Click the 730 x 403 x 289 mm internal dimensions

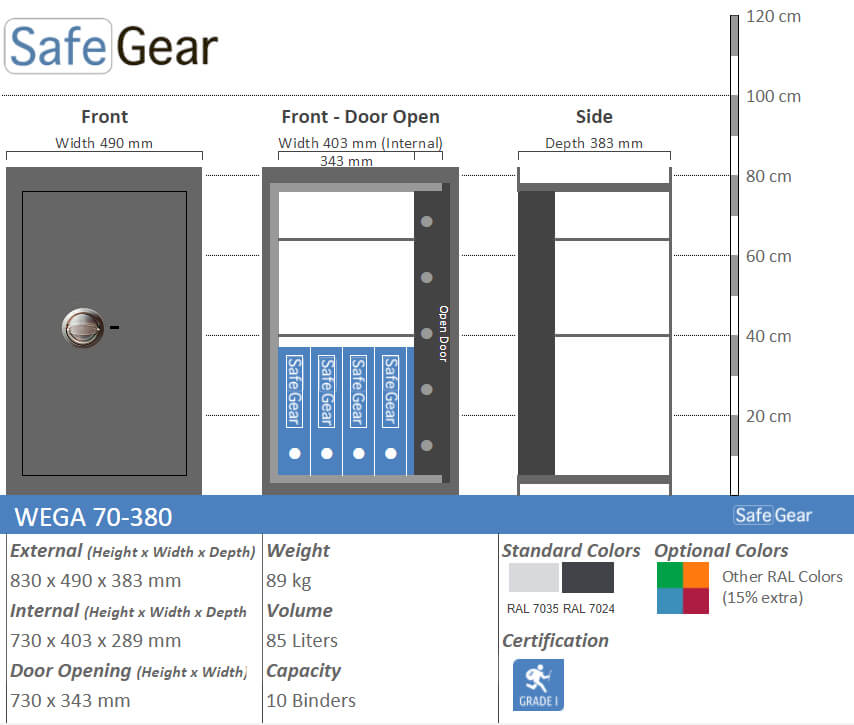[x=95, y=641]
